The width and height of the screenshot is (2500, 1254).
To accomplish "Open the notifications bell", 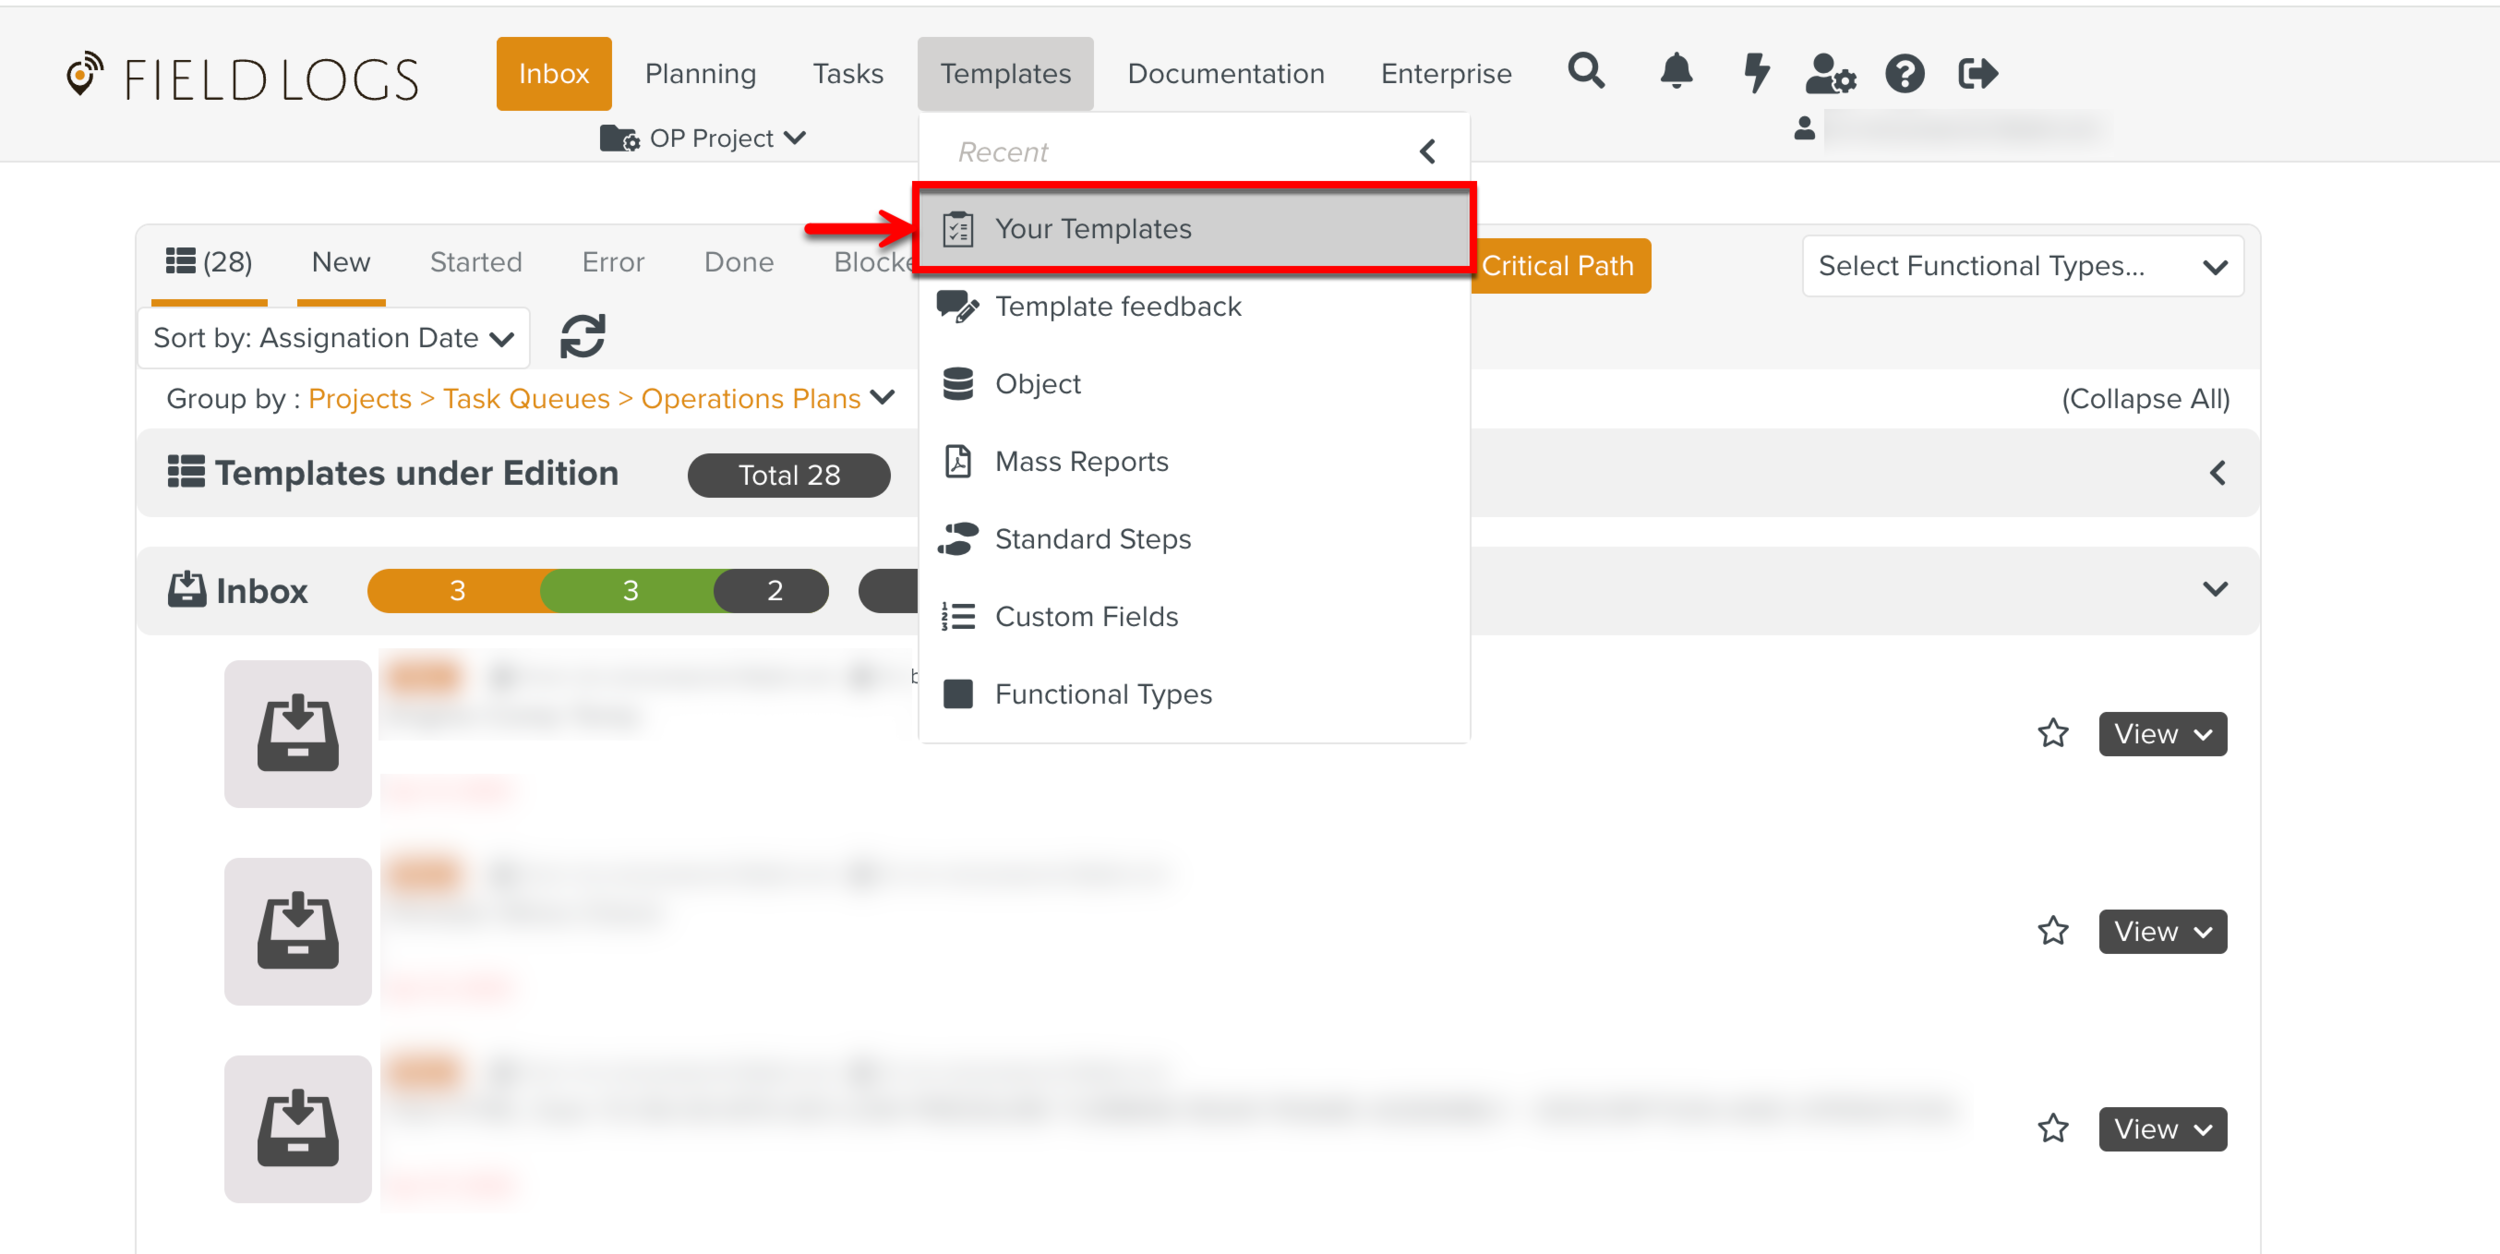I will tap(1676, 72).
